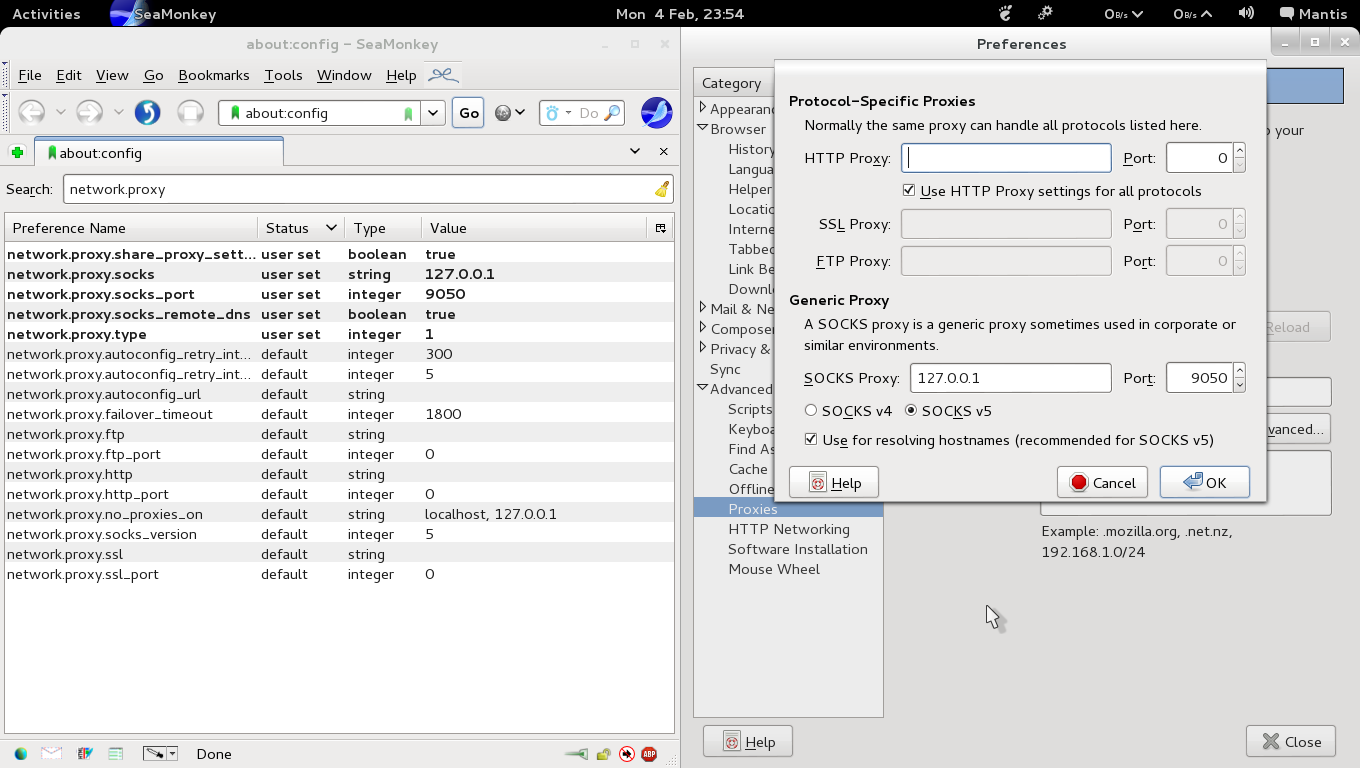The width and height of the screenshot is (1360, 768).
Task: Click the SOCKS Proxy address field
Action: tap(1010, 378)
